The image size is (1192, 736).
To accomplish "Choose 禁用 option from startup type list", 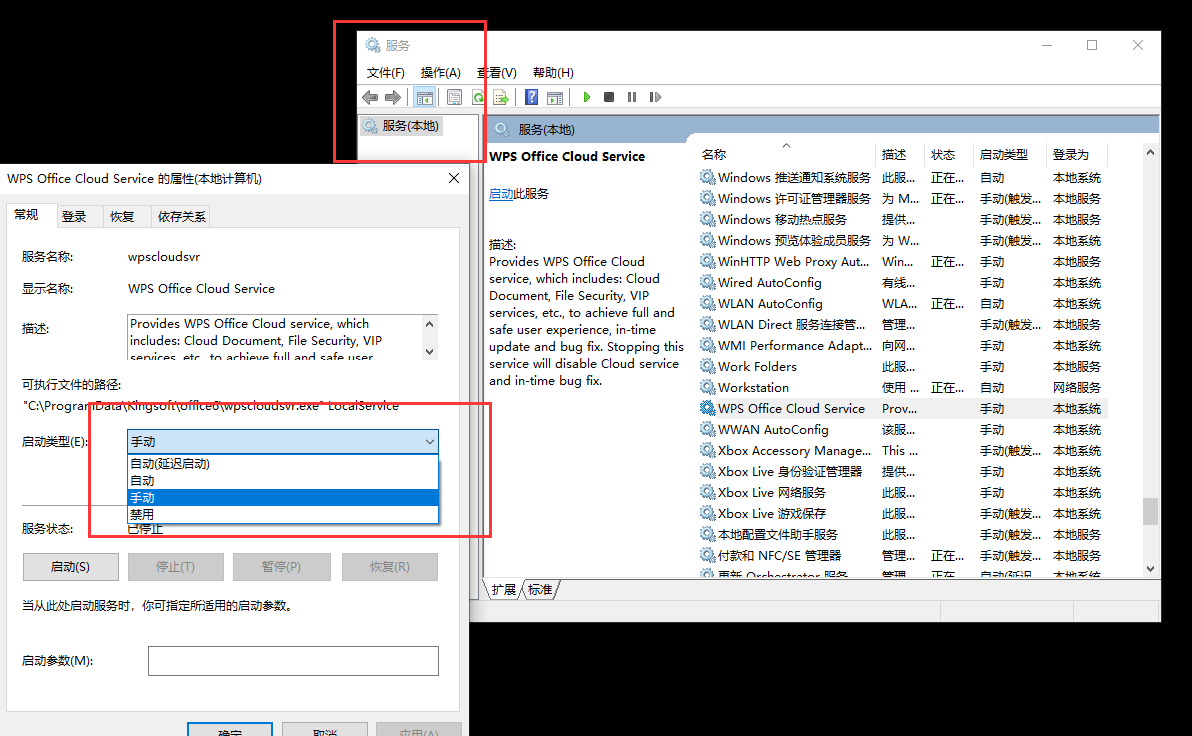I will click(x=283, y=514).
